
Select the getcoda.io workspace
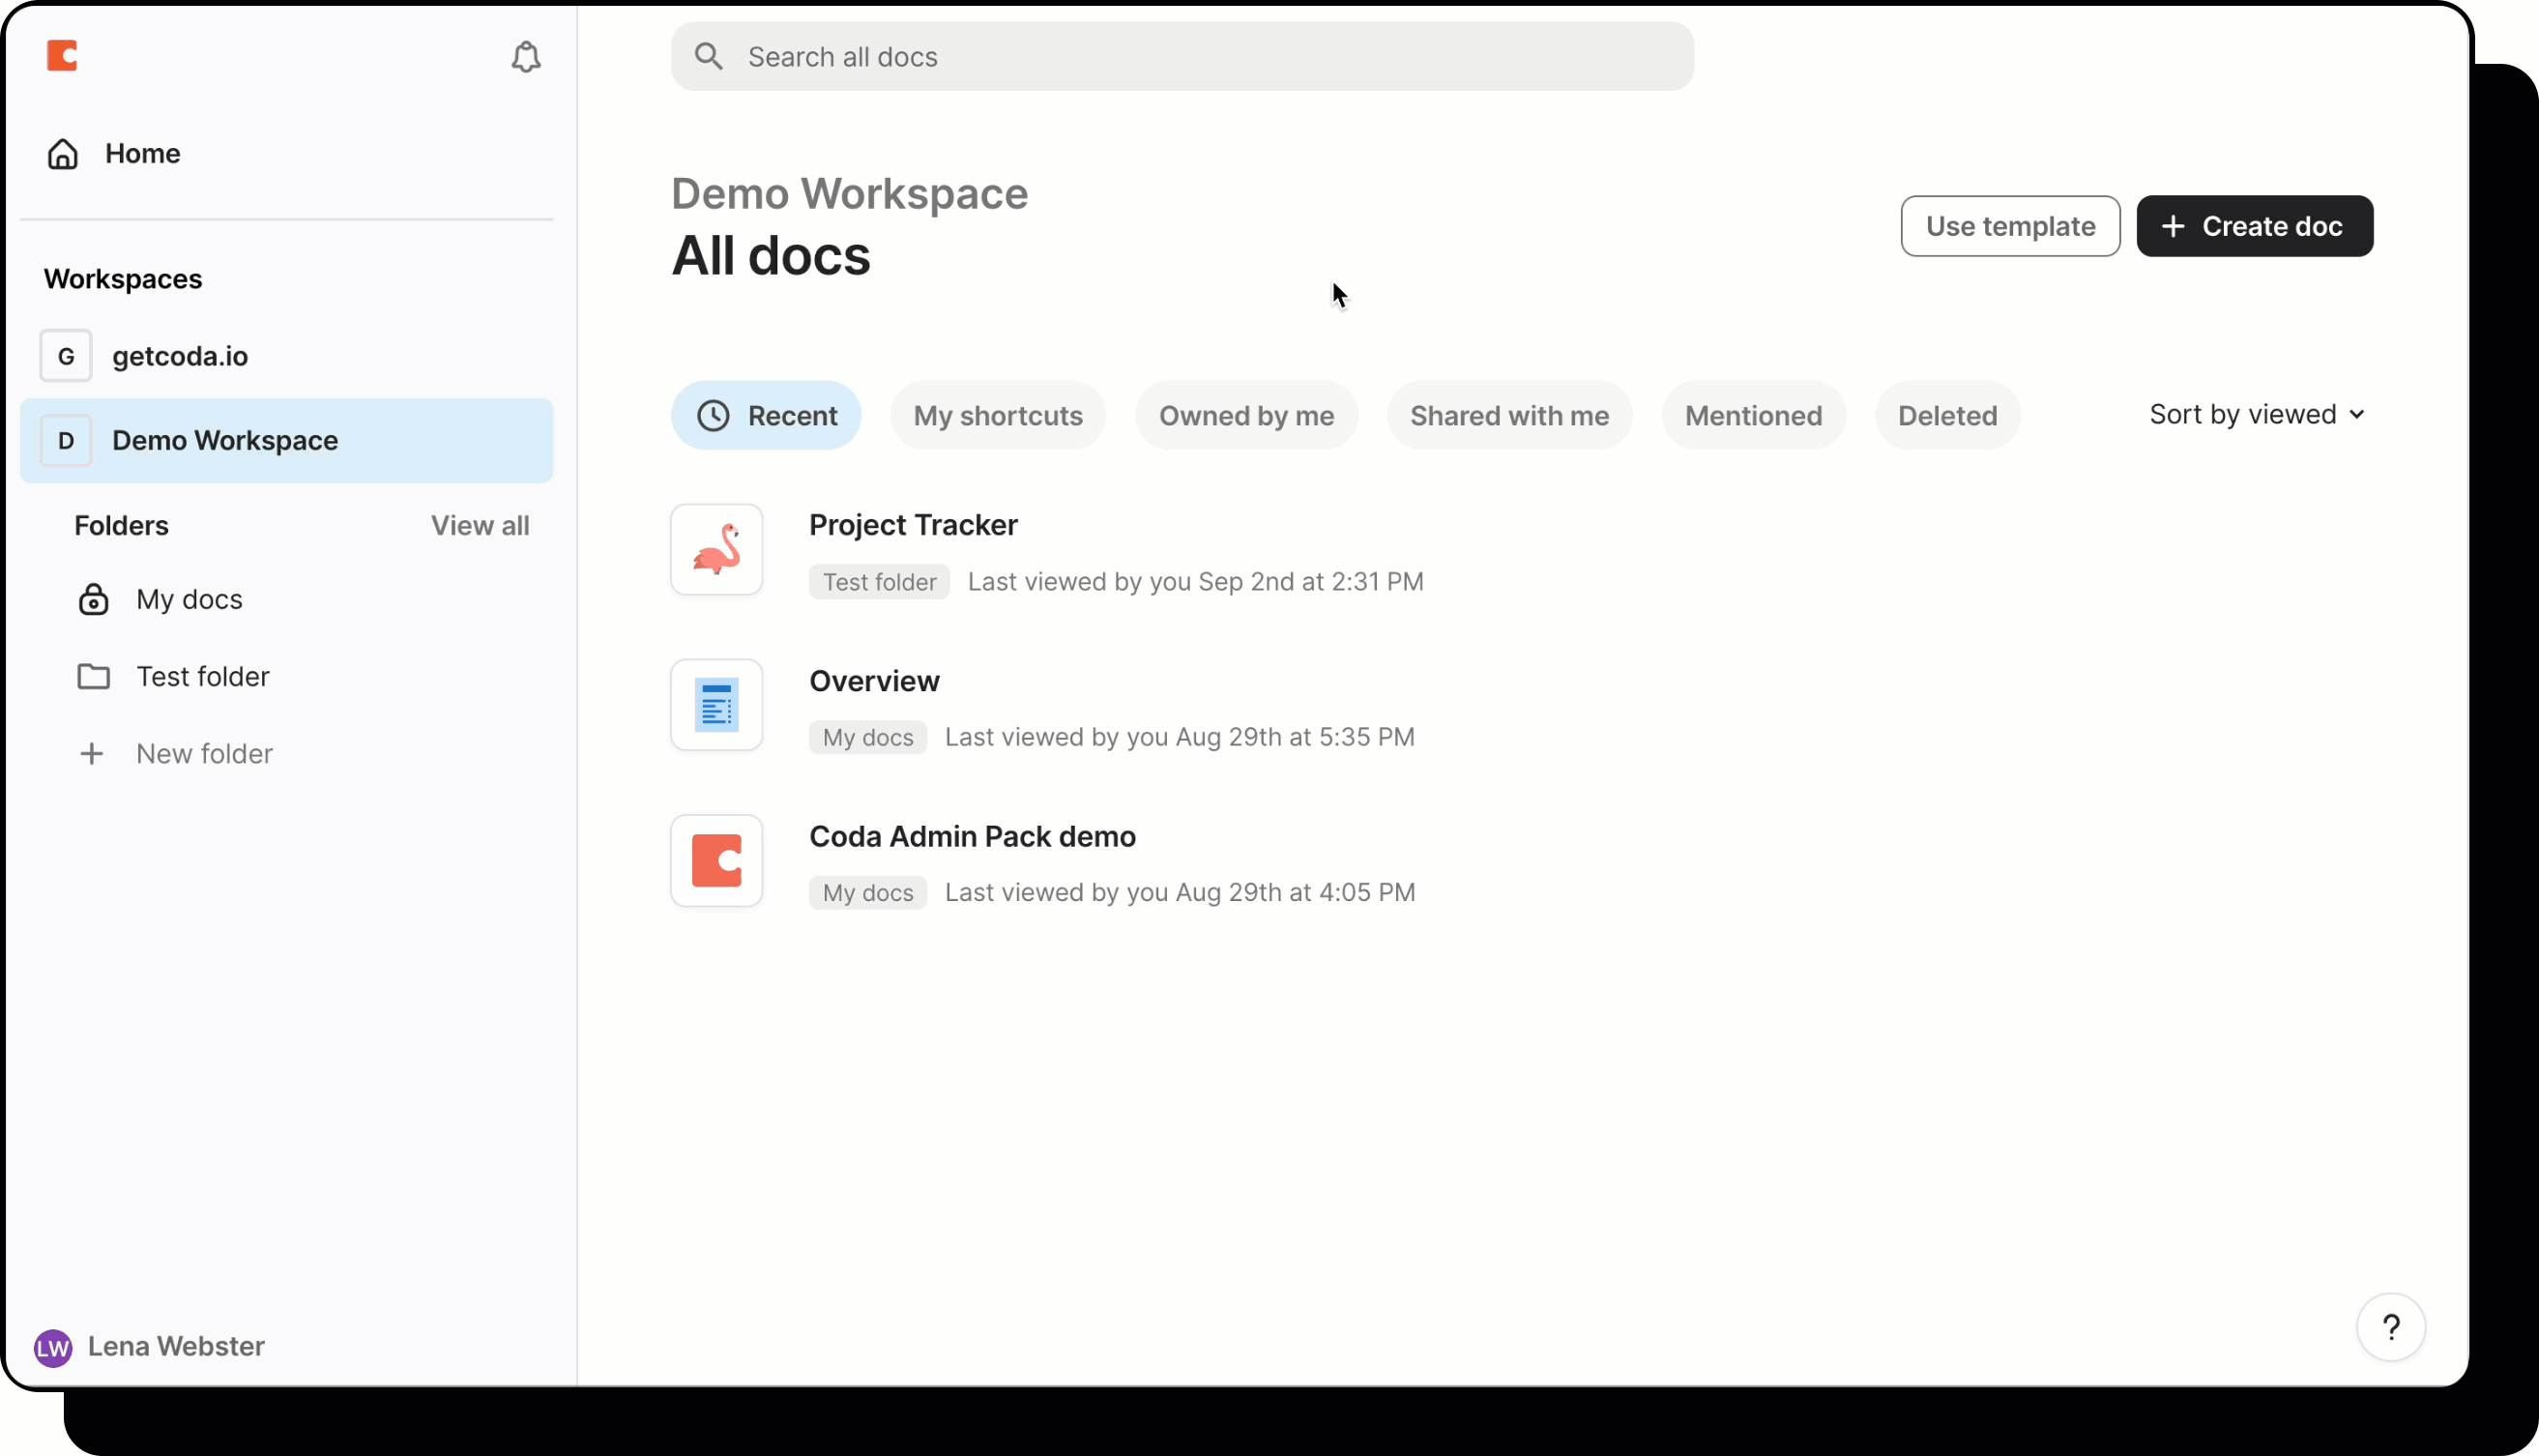180,356
